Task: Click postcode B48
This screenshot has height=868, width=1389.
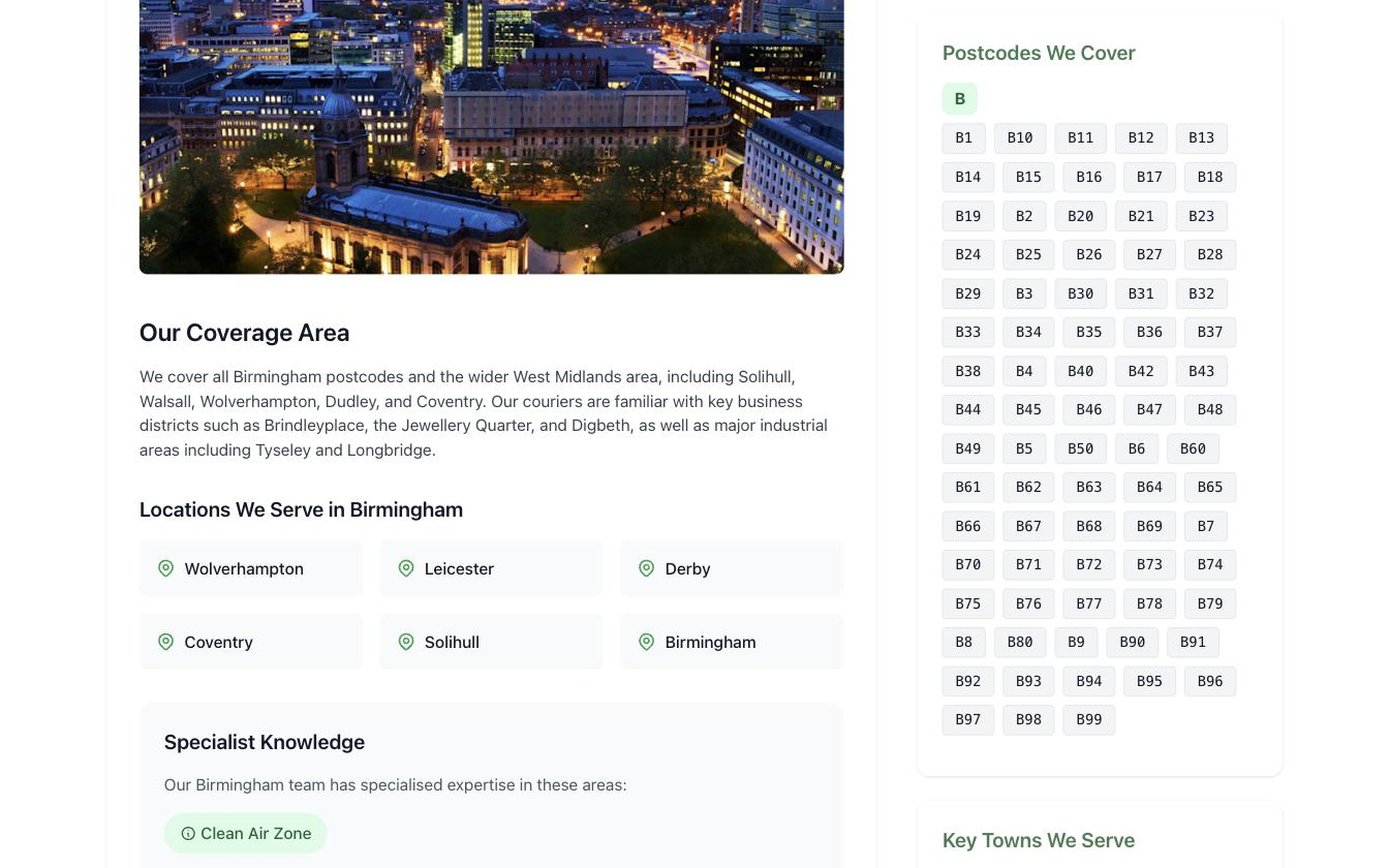Action: coord(1210,409)
